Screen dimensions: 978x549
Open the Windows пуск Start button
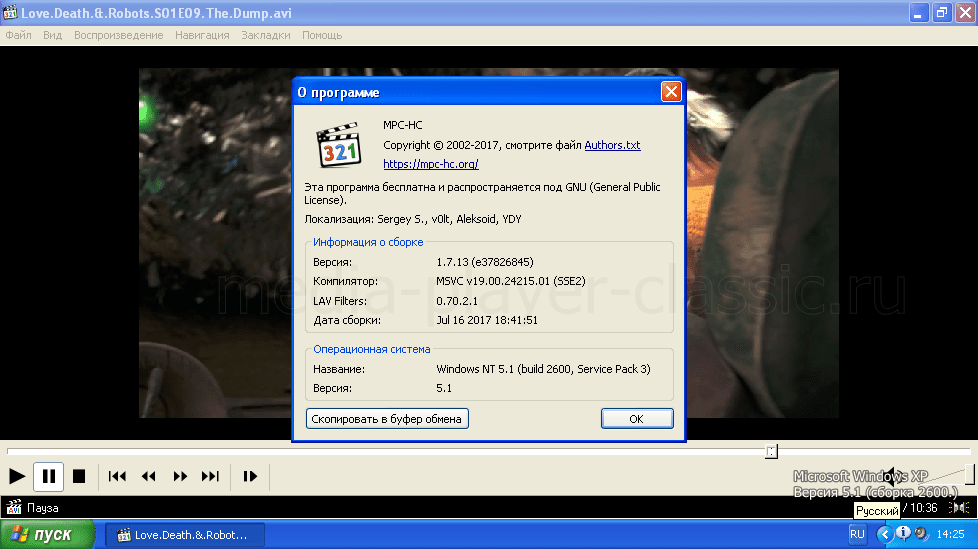(47, 535)
